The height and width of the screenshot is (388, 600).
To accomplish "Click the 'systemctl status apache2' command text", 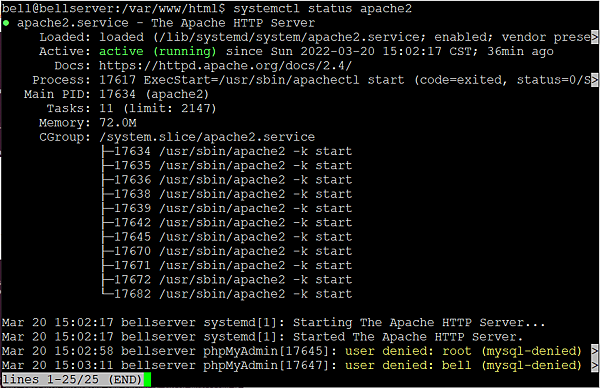I will click(x=323, y=8).
